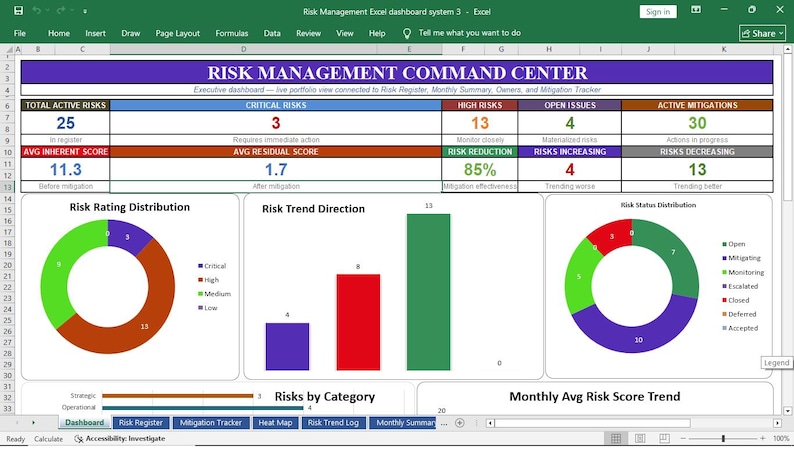Open the Data ribbon tab
794x474 pixels.
point(272,33)
